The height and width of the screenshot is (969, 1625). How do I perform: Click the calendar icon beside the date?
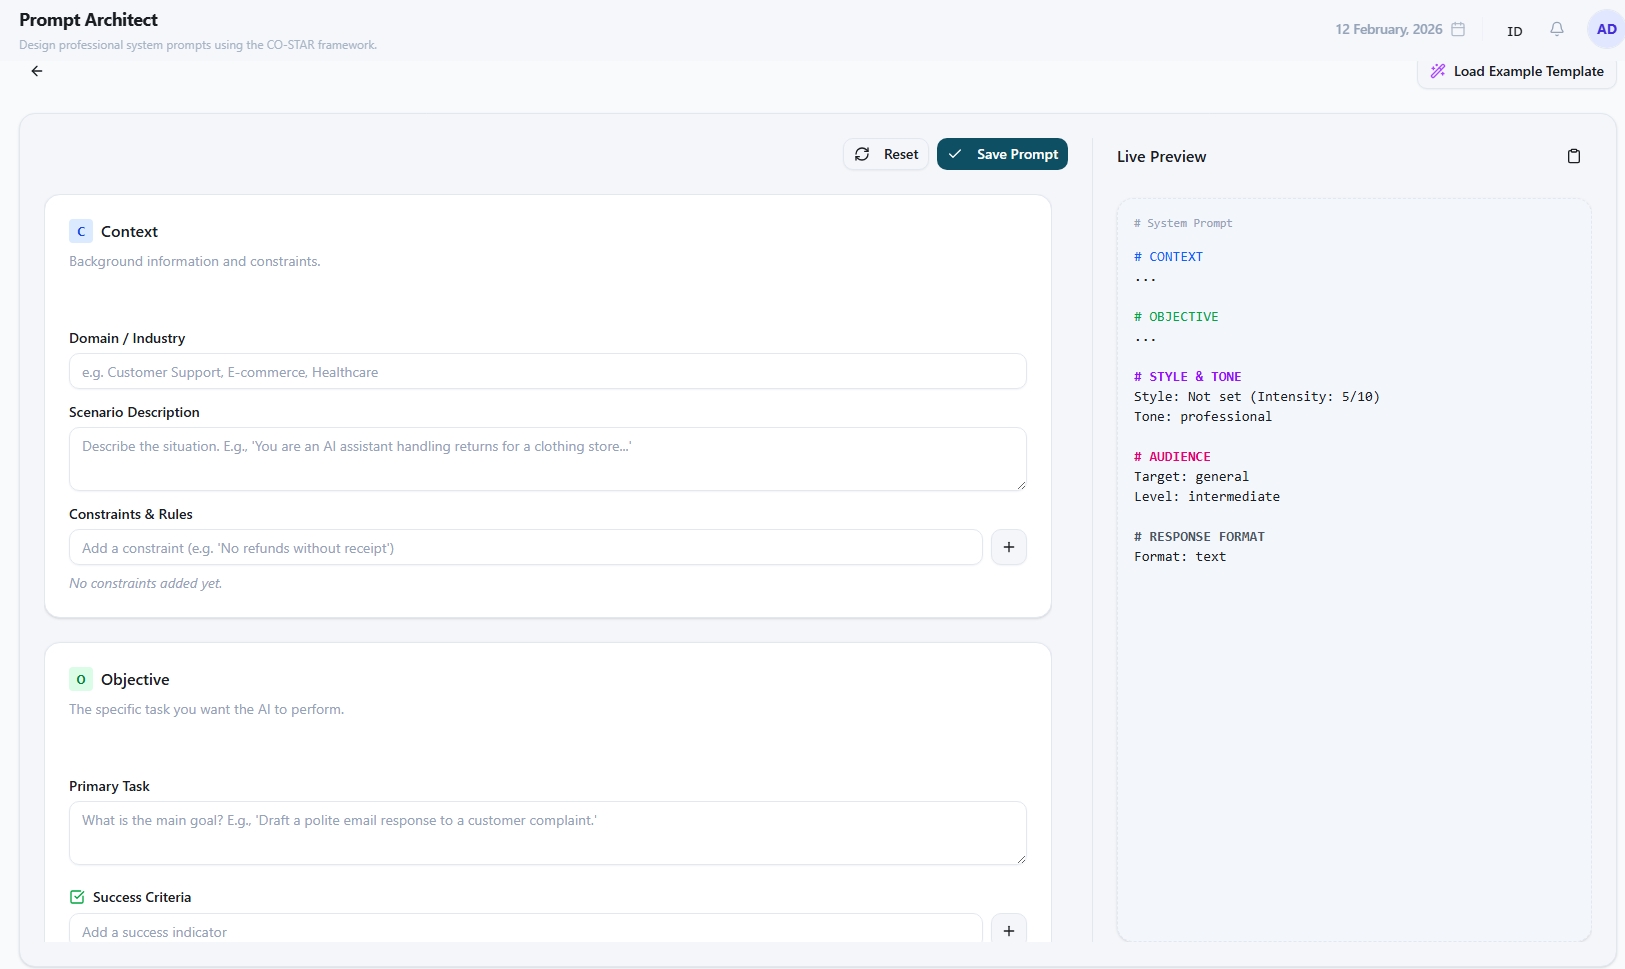pos(1458,30)
